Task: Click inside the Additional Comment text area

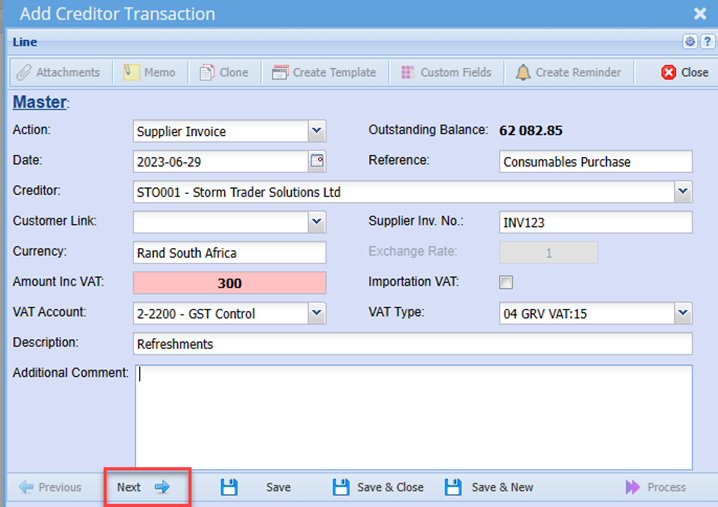Action: [412, 417]
